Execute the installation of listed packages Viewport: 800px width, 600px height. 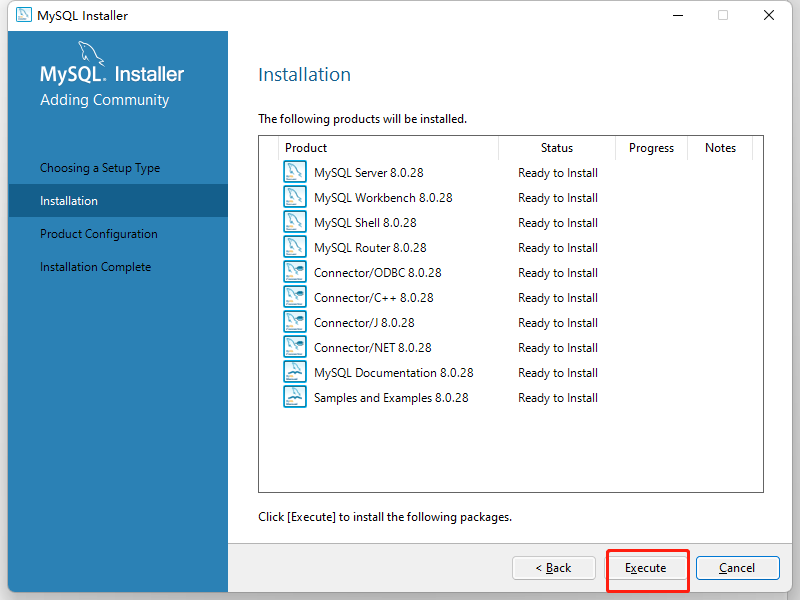[x=646, y=568]
